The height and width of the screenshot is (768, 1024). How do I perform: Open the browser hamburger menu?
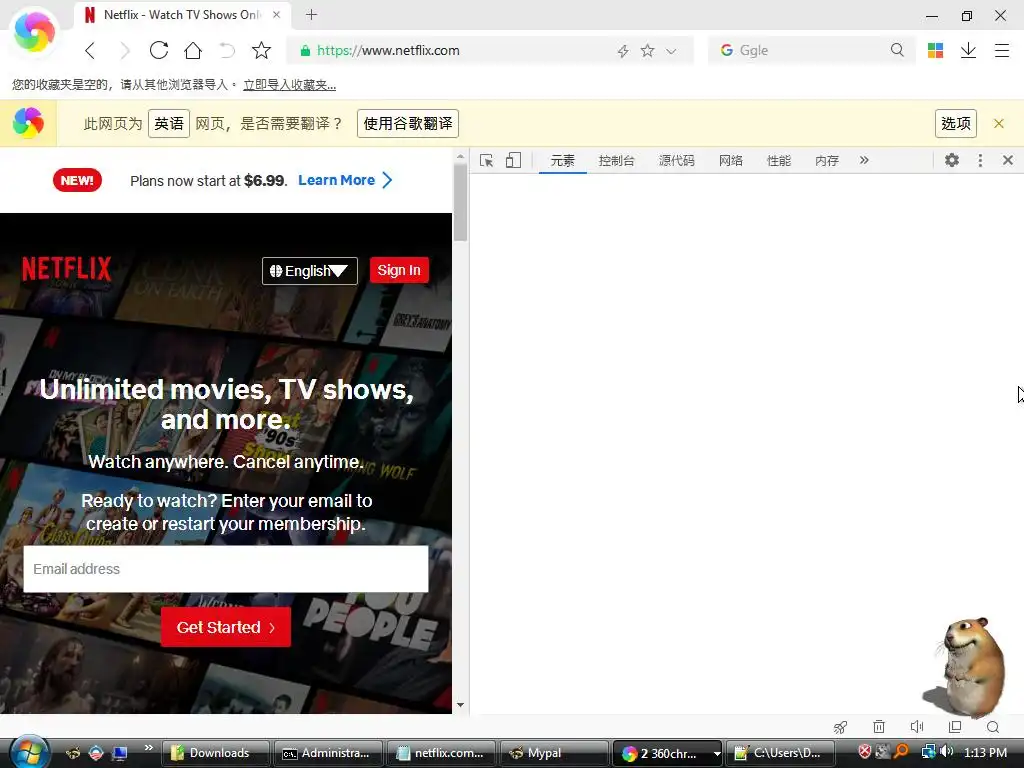pos(1002,50)
